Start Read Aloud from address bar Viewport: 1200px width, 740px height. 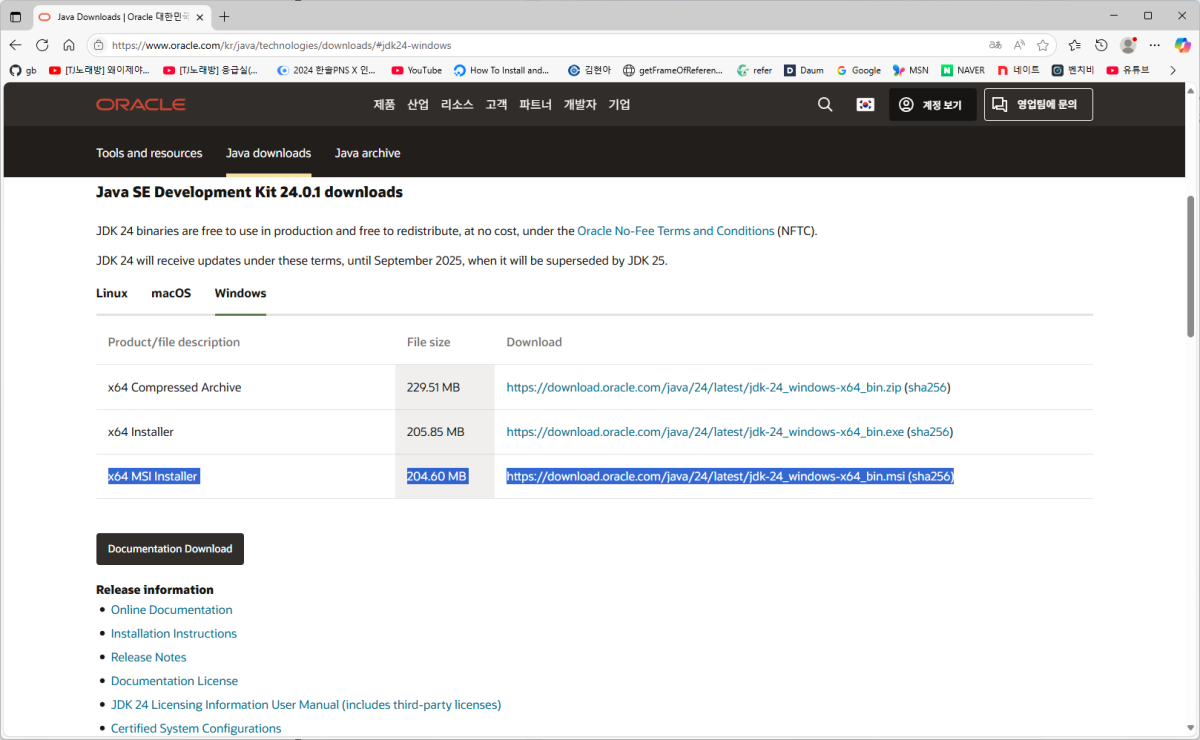(x=1019, y=45)
